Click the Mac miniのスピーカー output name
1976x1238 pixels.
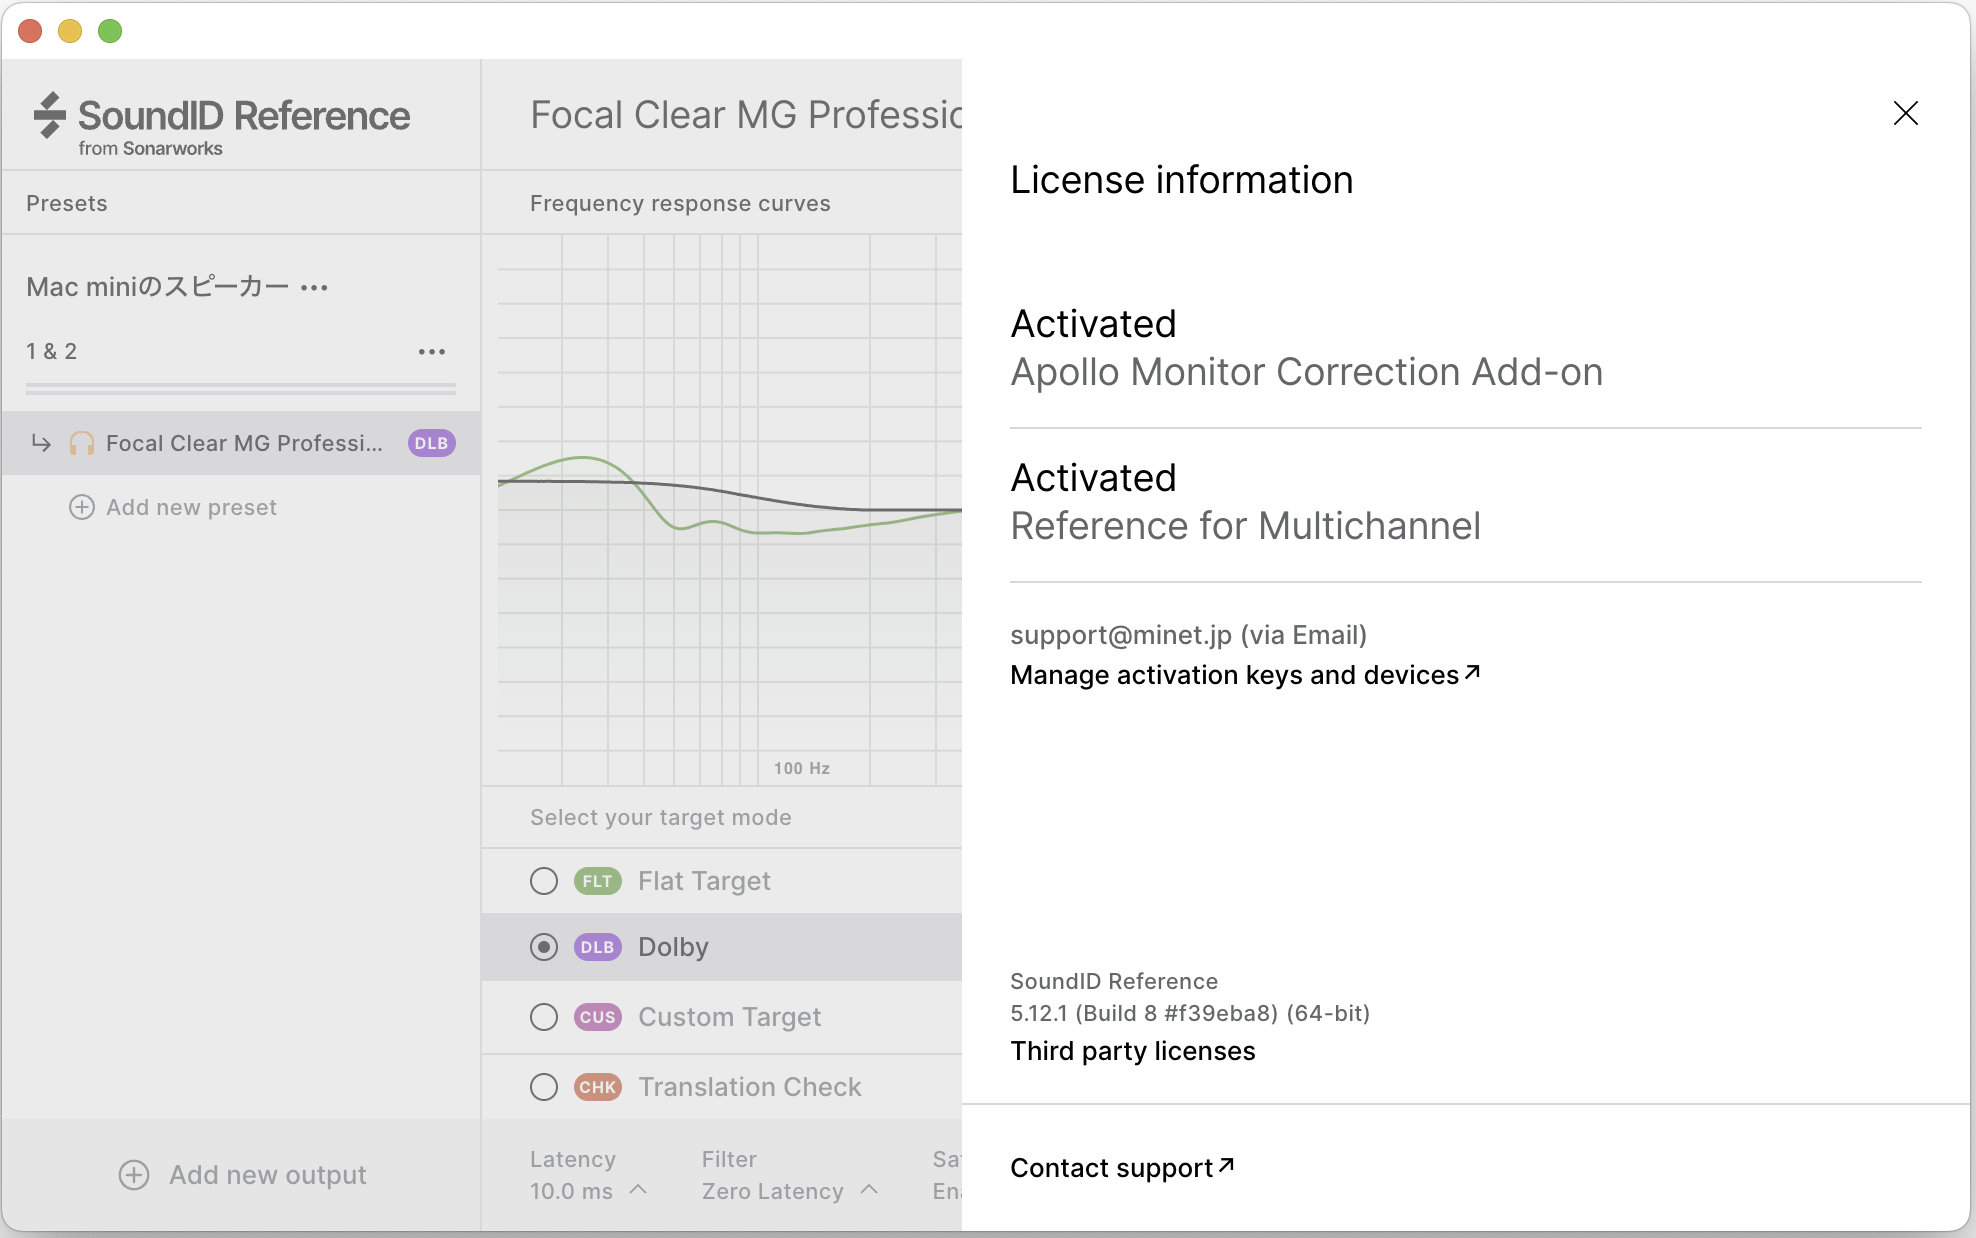click(x=157, y=287)
